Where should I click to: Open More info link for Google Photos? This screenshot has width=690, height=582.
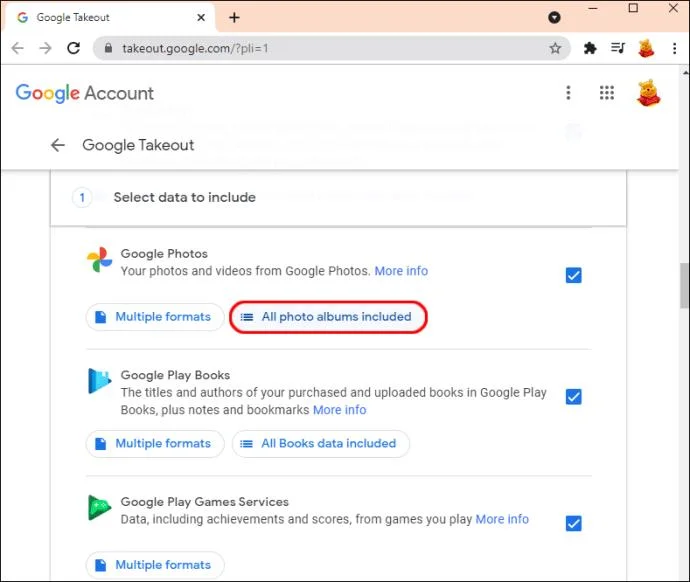tap(401, 271)
